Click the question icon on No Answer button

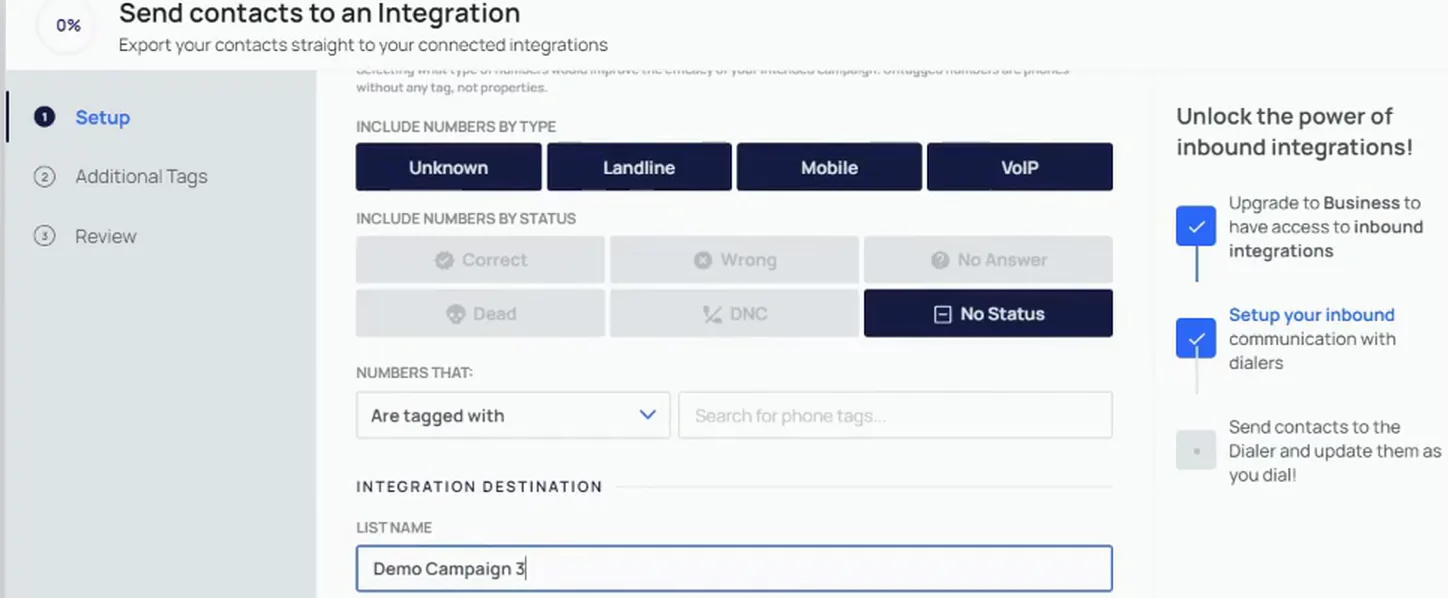(940, 260)
